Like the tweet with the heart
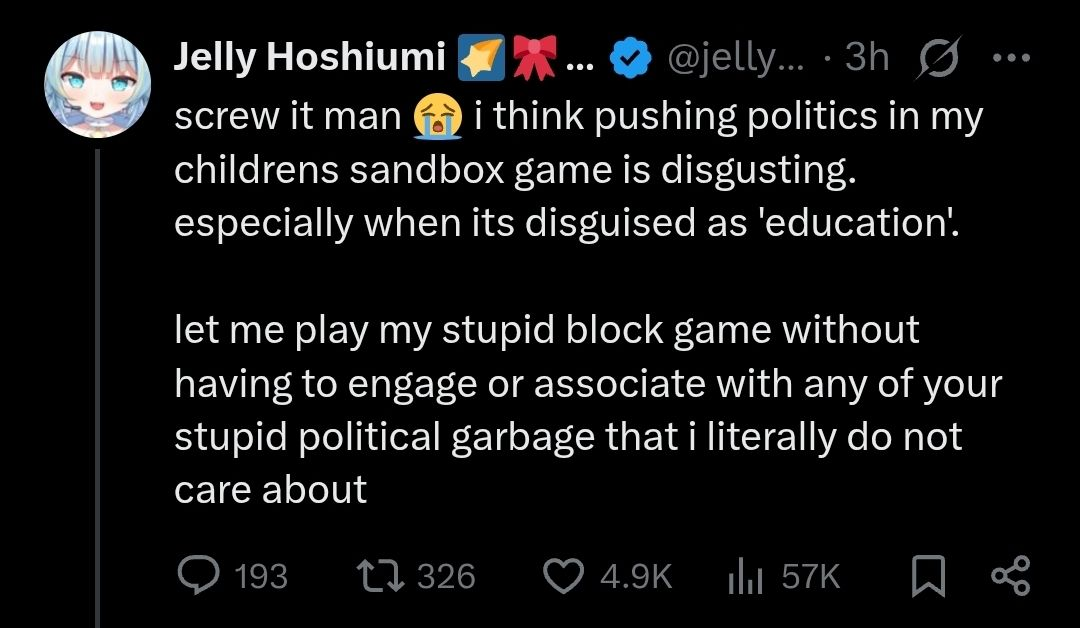1080x628 pixels. 564,575
